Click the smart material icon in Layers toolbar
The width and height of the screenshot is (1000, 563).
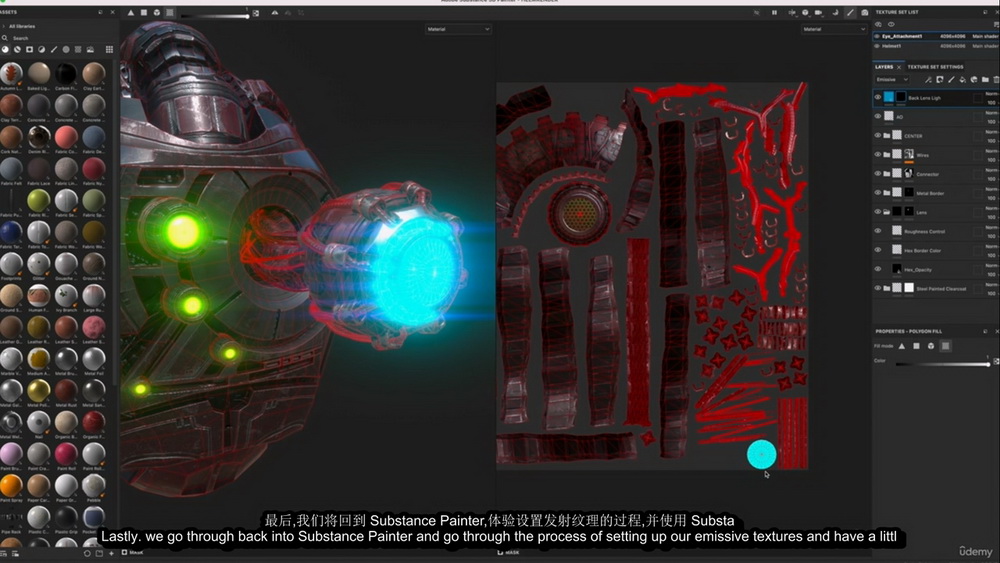click(x=974, y=80)
